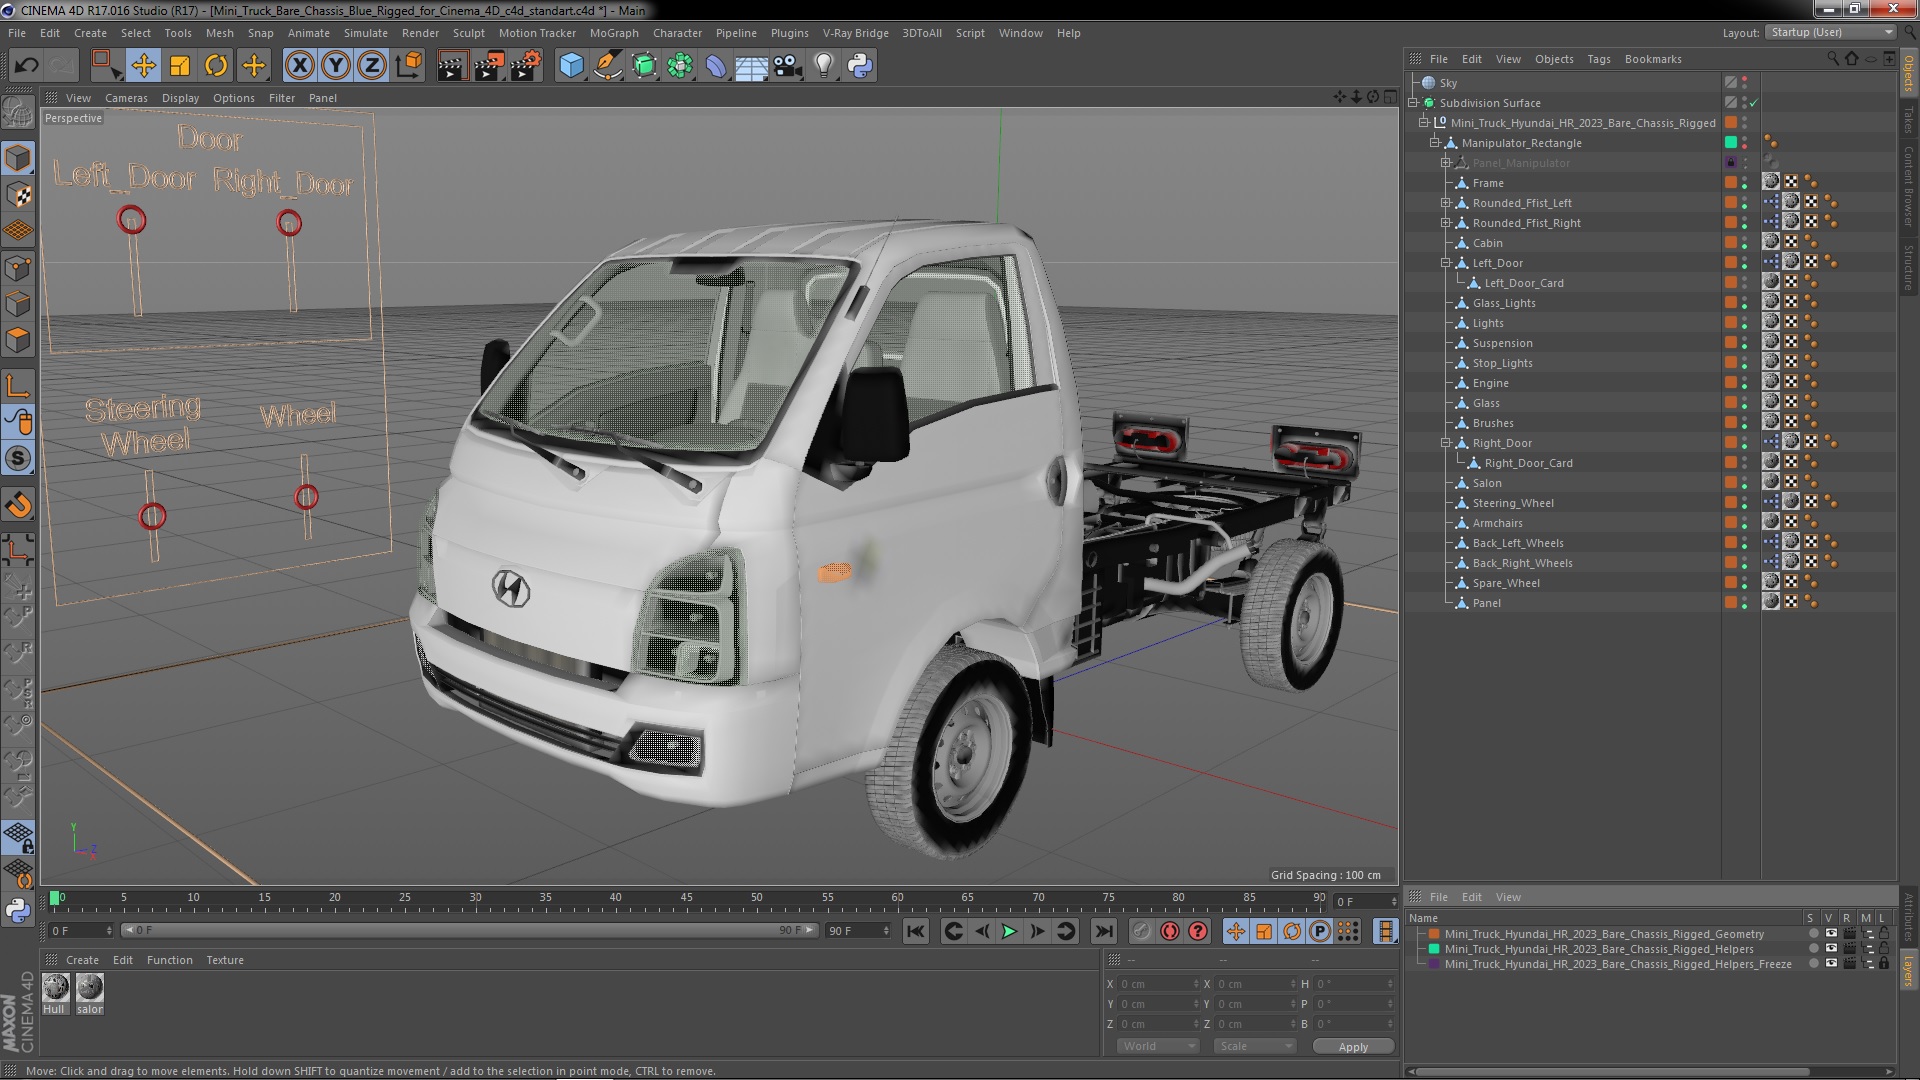Select salor material thumbnail
1920x1080 pixels.
[x=90, y=988]
